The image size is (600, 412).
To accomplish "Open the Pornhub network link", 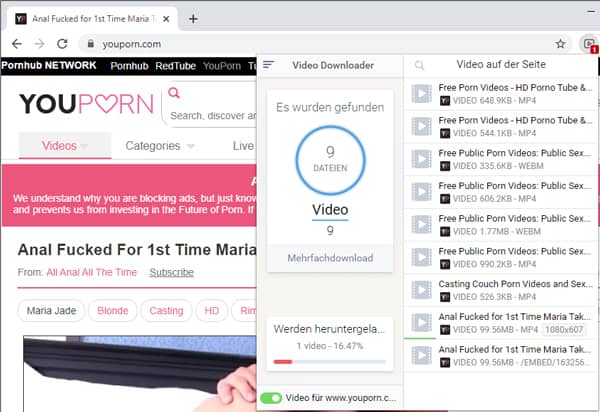I will coord(129,66).
